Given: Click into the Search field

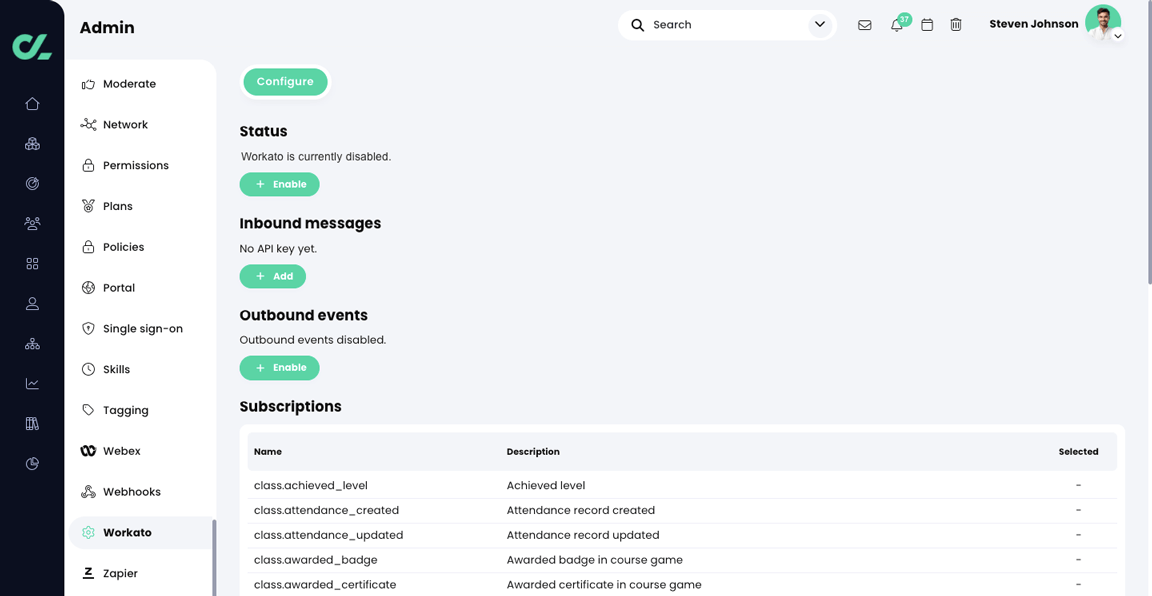Looking at the screenshot, I should point(727,25).
